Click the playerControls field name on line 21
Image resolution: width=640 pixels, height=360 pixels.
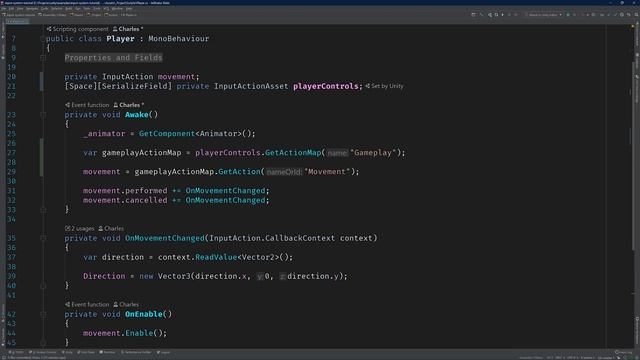326,86
